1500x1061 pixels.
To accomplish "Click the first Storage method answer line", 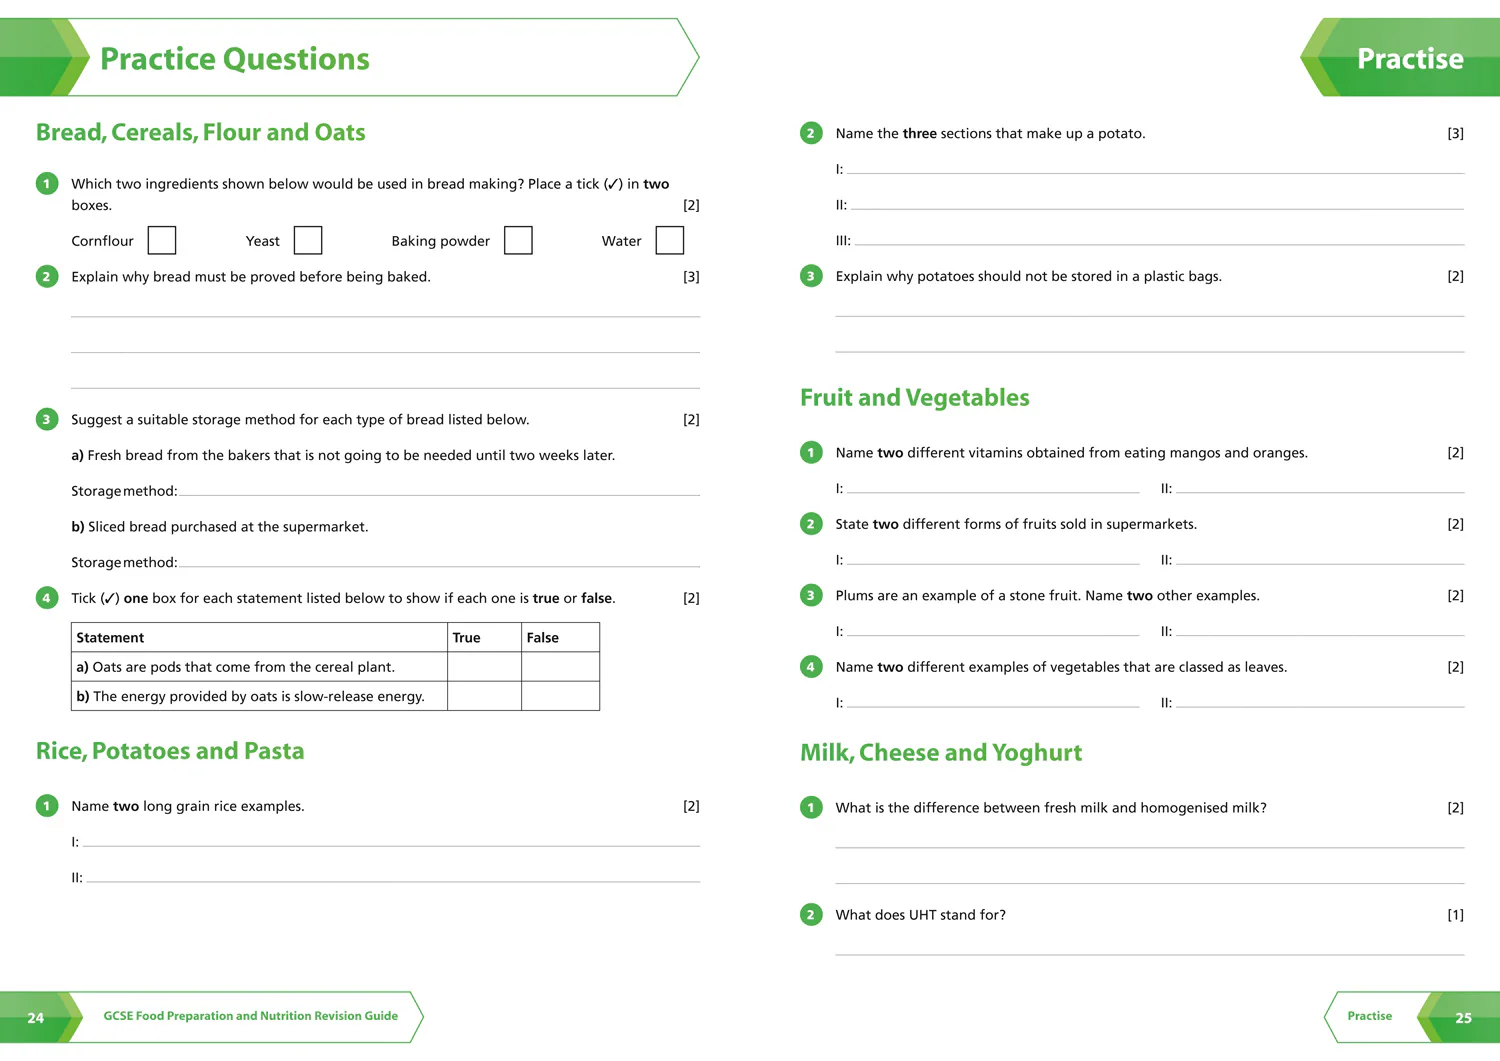I will point(440,492).
